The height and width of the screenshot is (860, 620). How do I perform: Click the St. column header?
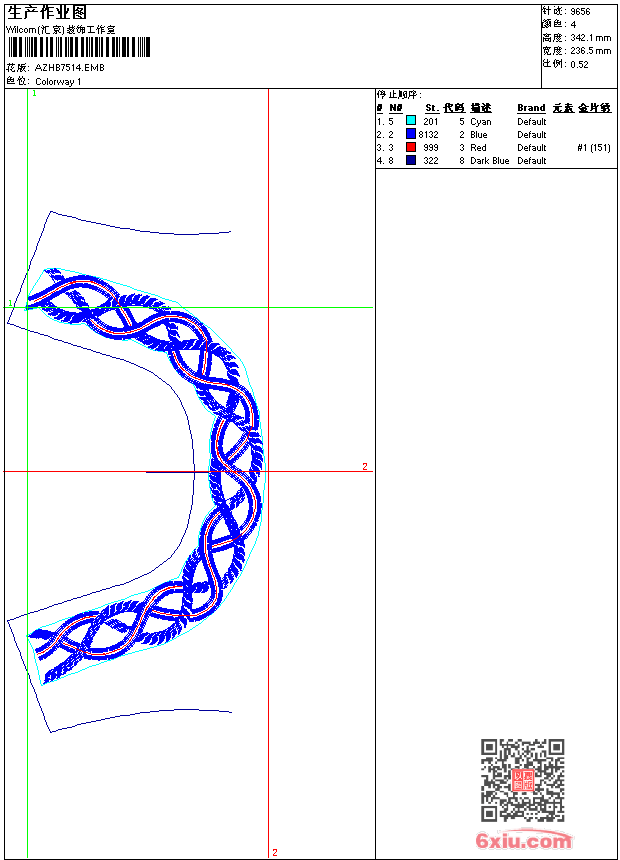(431, 108)
